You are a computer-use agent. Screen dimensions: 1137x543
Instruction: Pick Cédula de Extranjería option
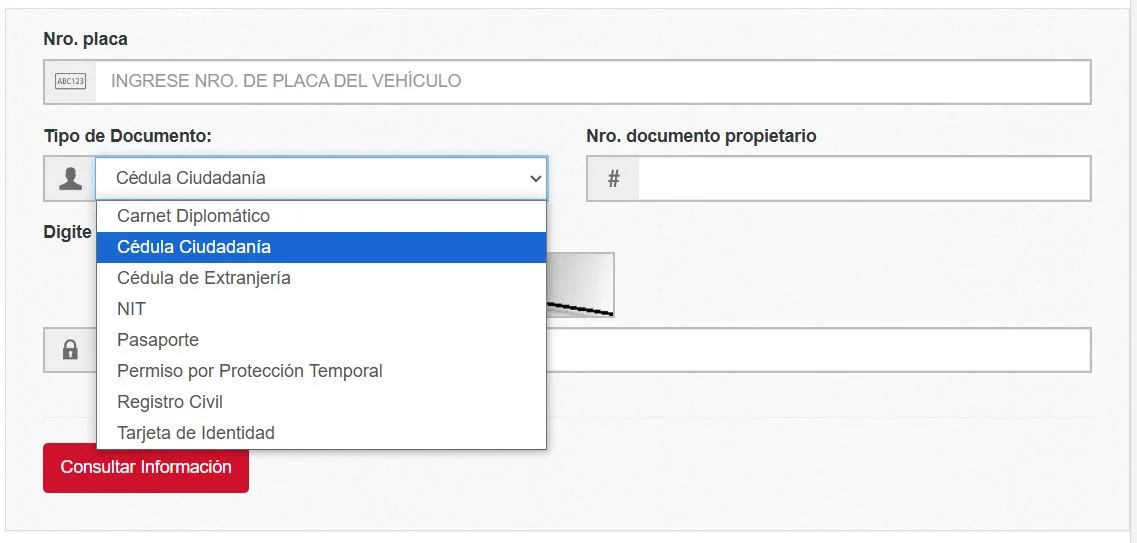tap(204, 278)
